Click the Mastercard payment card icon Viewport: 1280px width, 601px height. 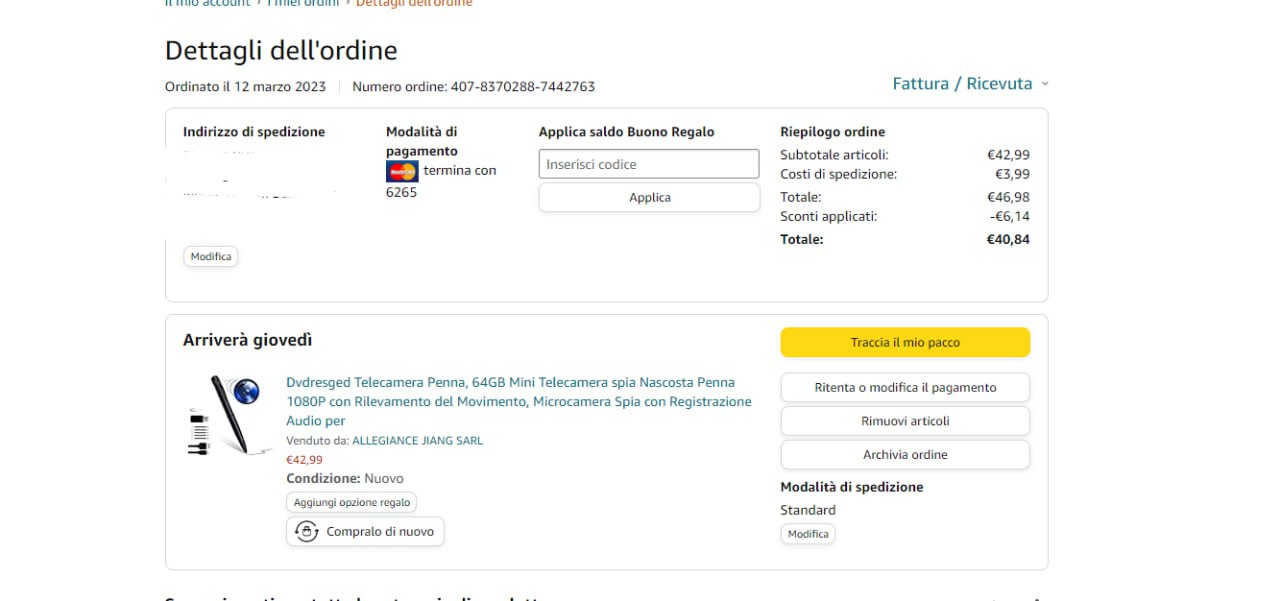[x=402, y=171]
